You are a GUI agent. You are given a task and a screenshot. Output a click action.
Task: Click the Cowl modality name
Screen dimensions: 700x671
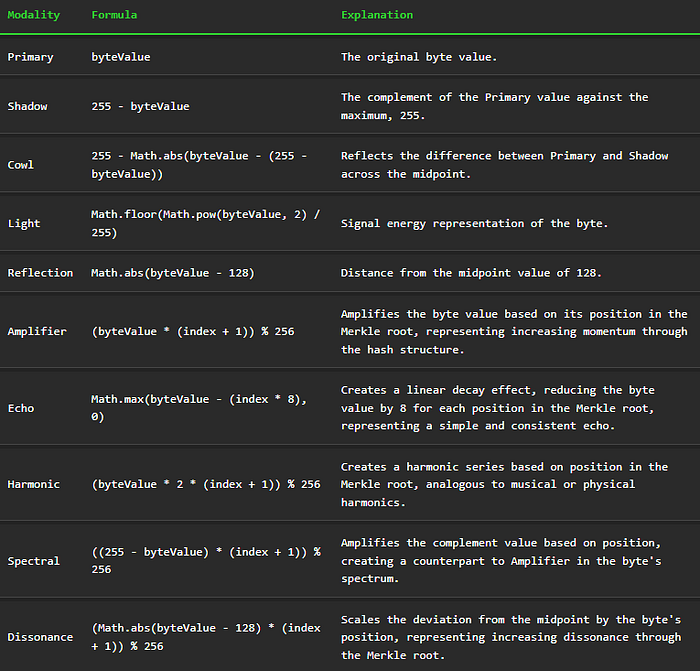click(21, 165)
